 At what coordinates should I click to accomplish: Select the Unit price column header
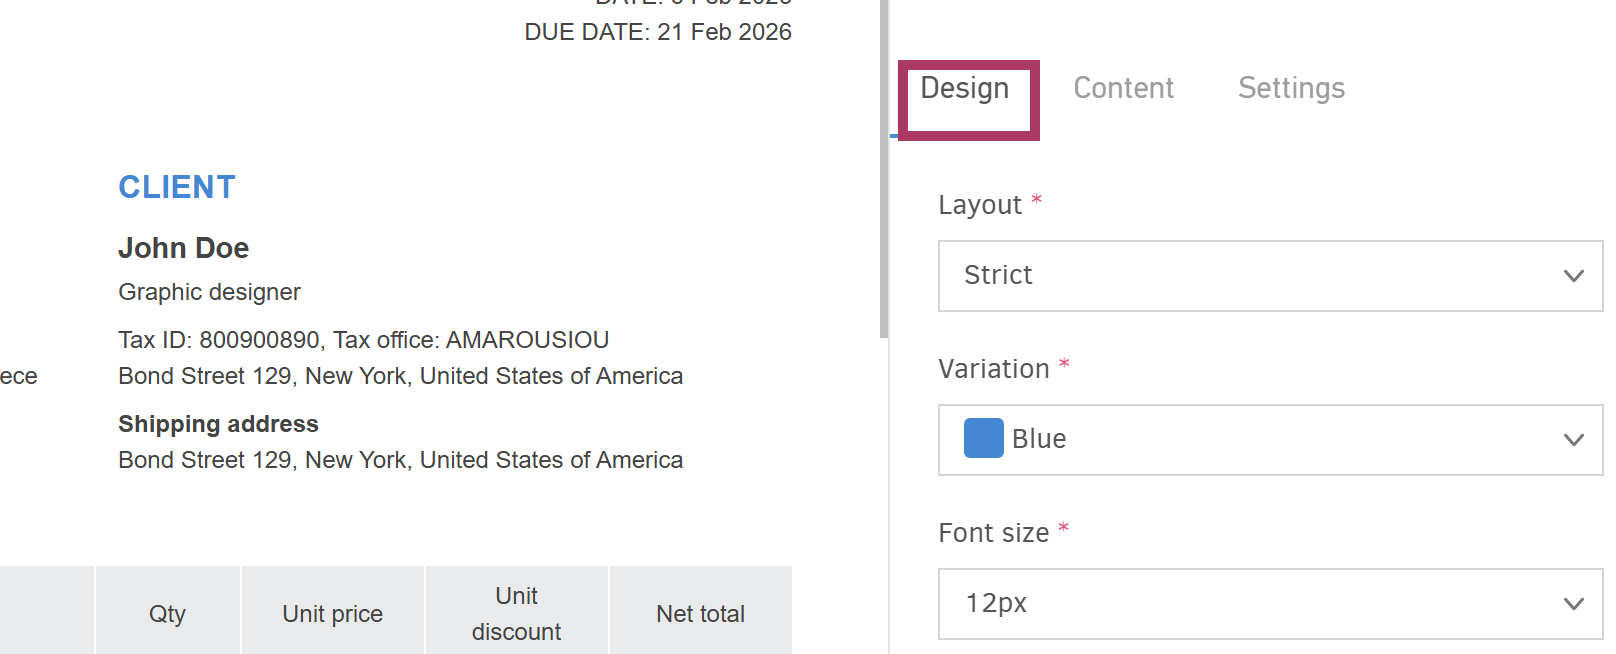[x=332, y=614]
